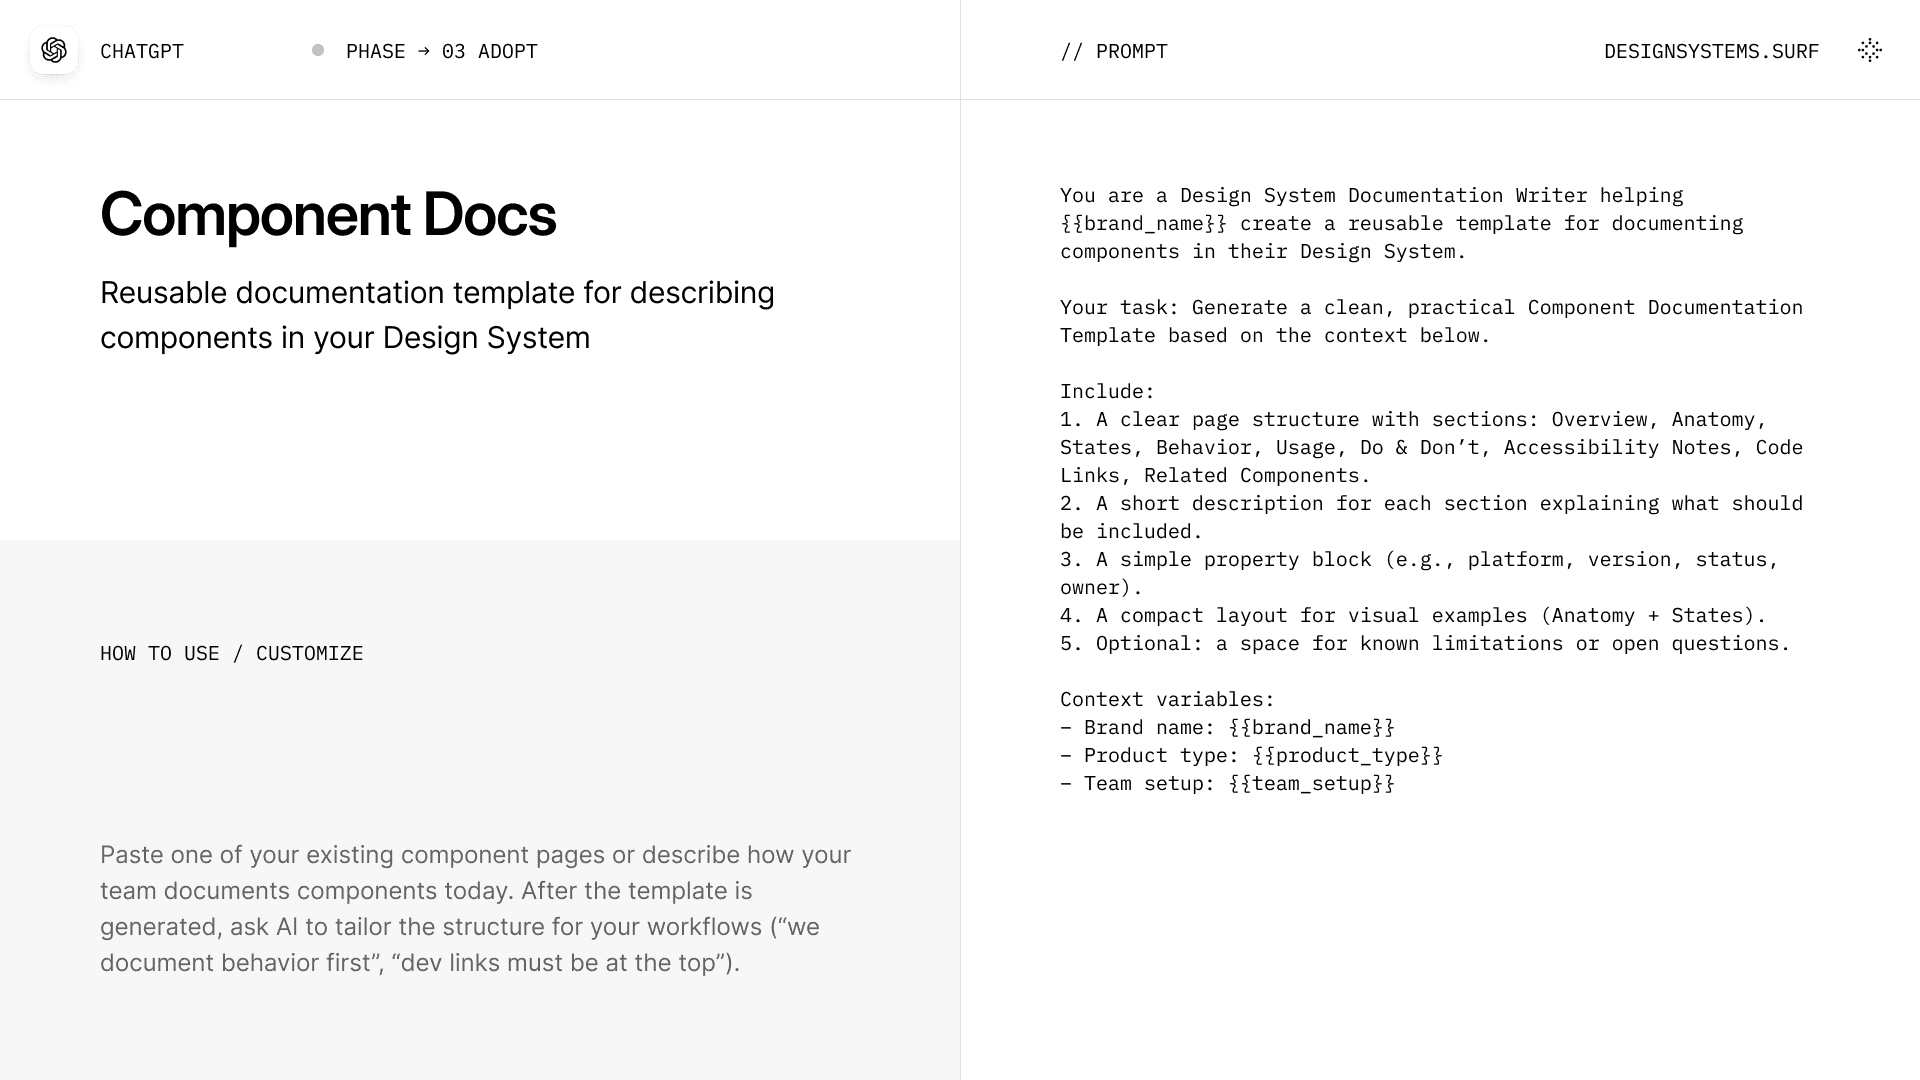Click the CHATGPT label in header
Viewport: 1920px width, 1080px height.
click(x=142, y=52)
